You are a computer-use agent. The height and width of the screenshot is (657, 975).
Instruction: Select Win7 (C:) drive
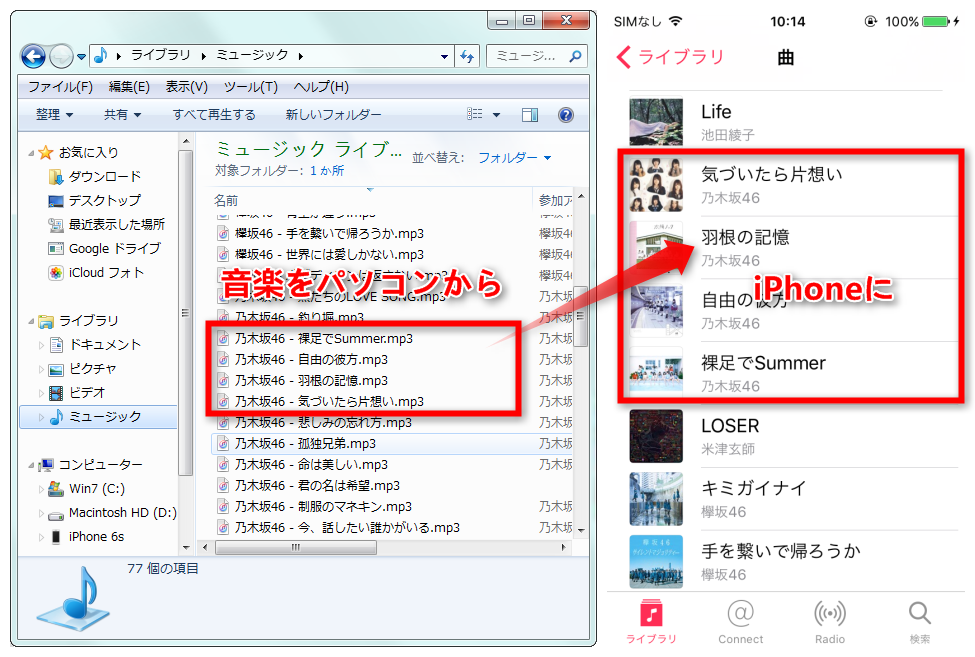(x=86, y=489)
